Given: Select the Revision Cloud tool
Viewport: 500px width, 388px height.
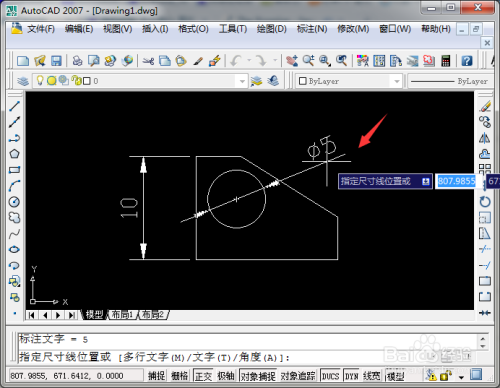Looking at the screenshot, I should pyautogui.click(x=14, y=218).
